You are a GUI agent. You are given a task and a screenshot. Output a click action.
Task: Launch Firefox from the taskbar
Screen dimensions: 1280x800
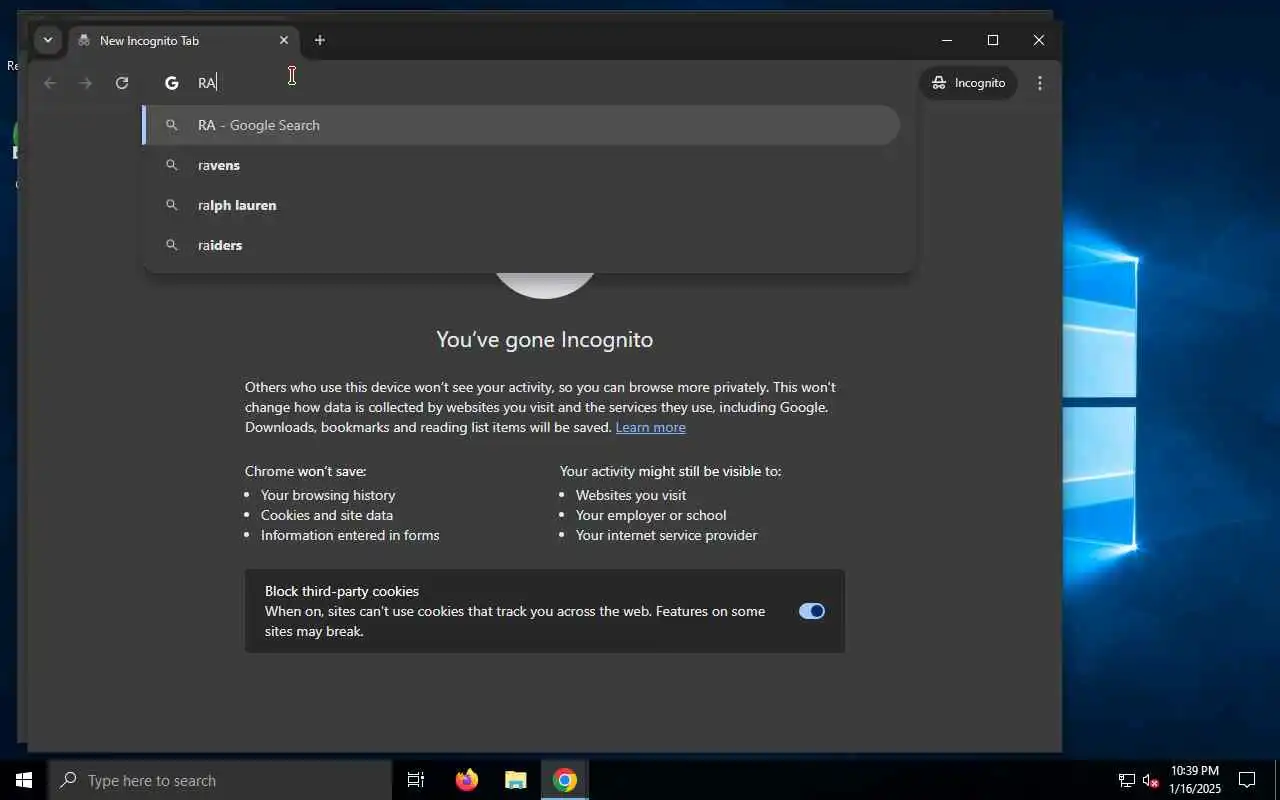coord(467,780)
